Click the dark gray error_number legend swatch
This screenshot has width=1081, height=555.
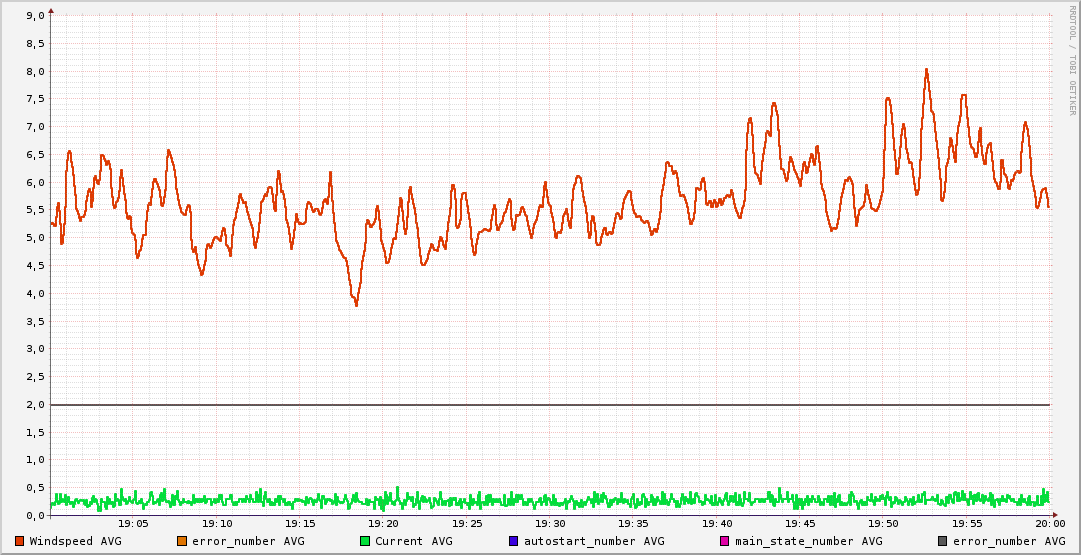[943, 541]
